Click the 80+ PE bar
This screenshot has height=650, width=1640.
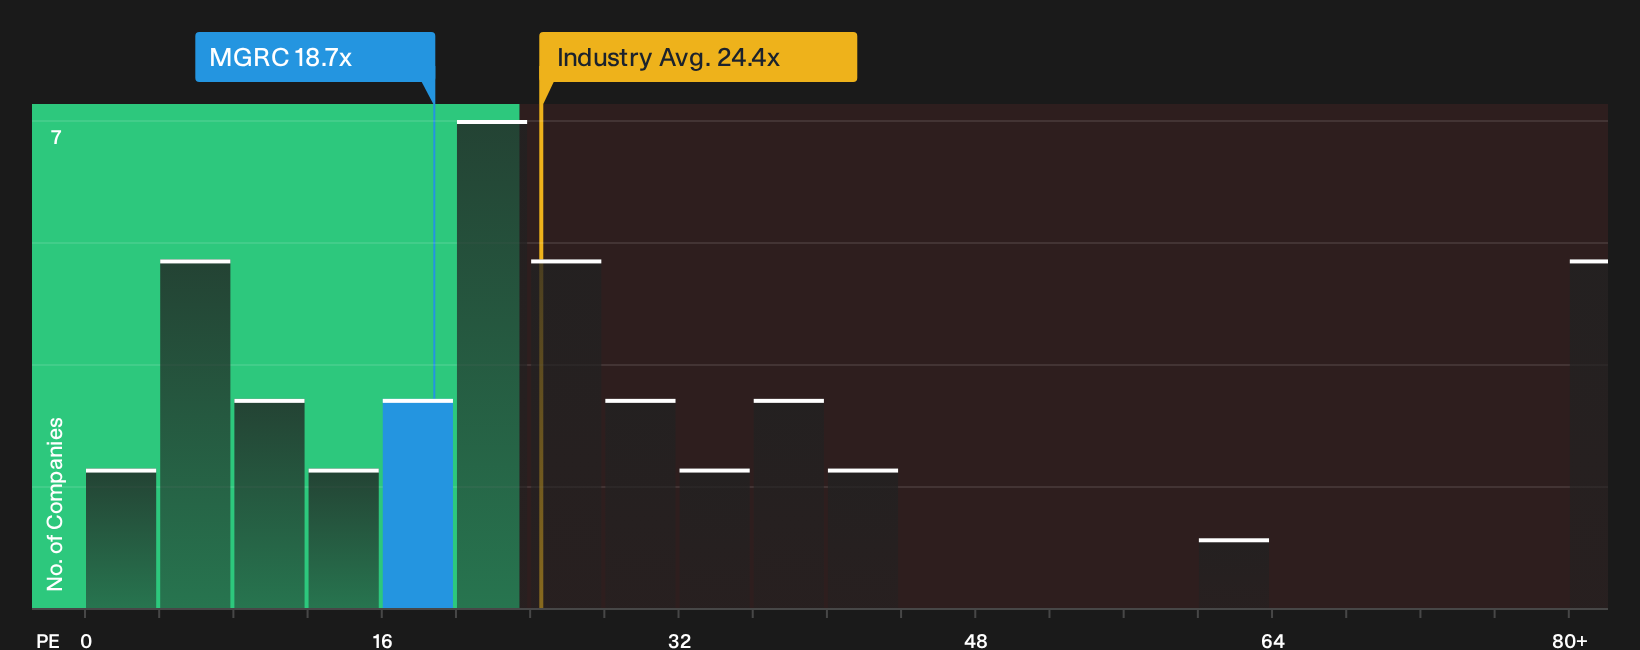point(1589,434)
